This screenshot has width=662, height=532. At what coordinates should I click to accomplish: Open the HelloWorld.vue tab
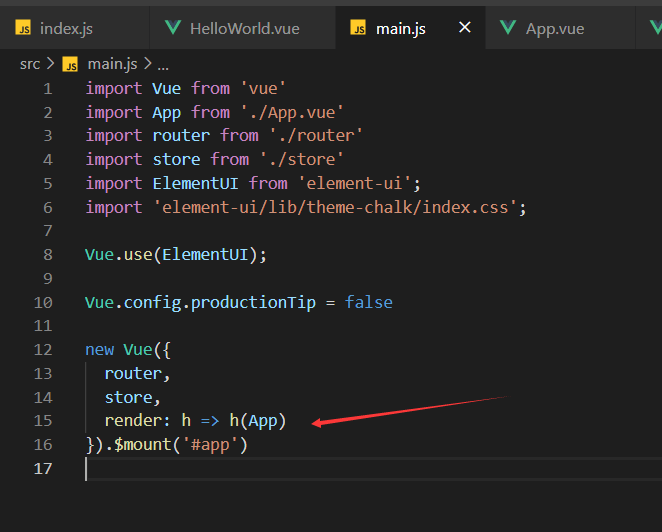[x=244, y=28]
